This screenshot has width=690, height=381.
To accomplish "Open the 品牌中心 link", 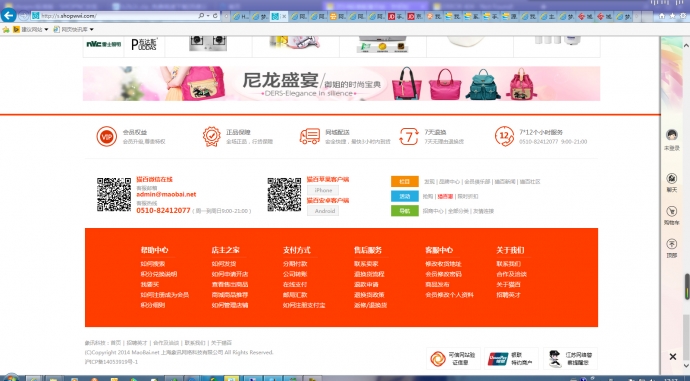I will (449, 182).
